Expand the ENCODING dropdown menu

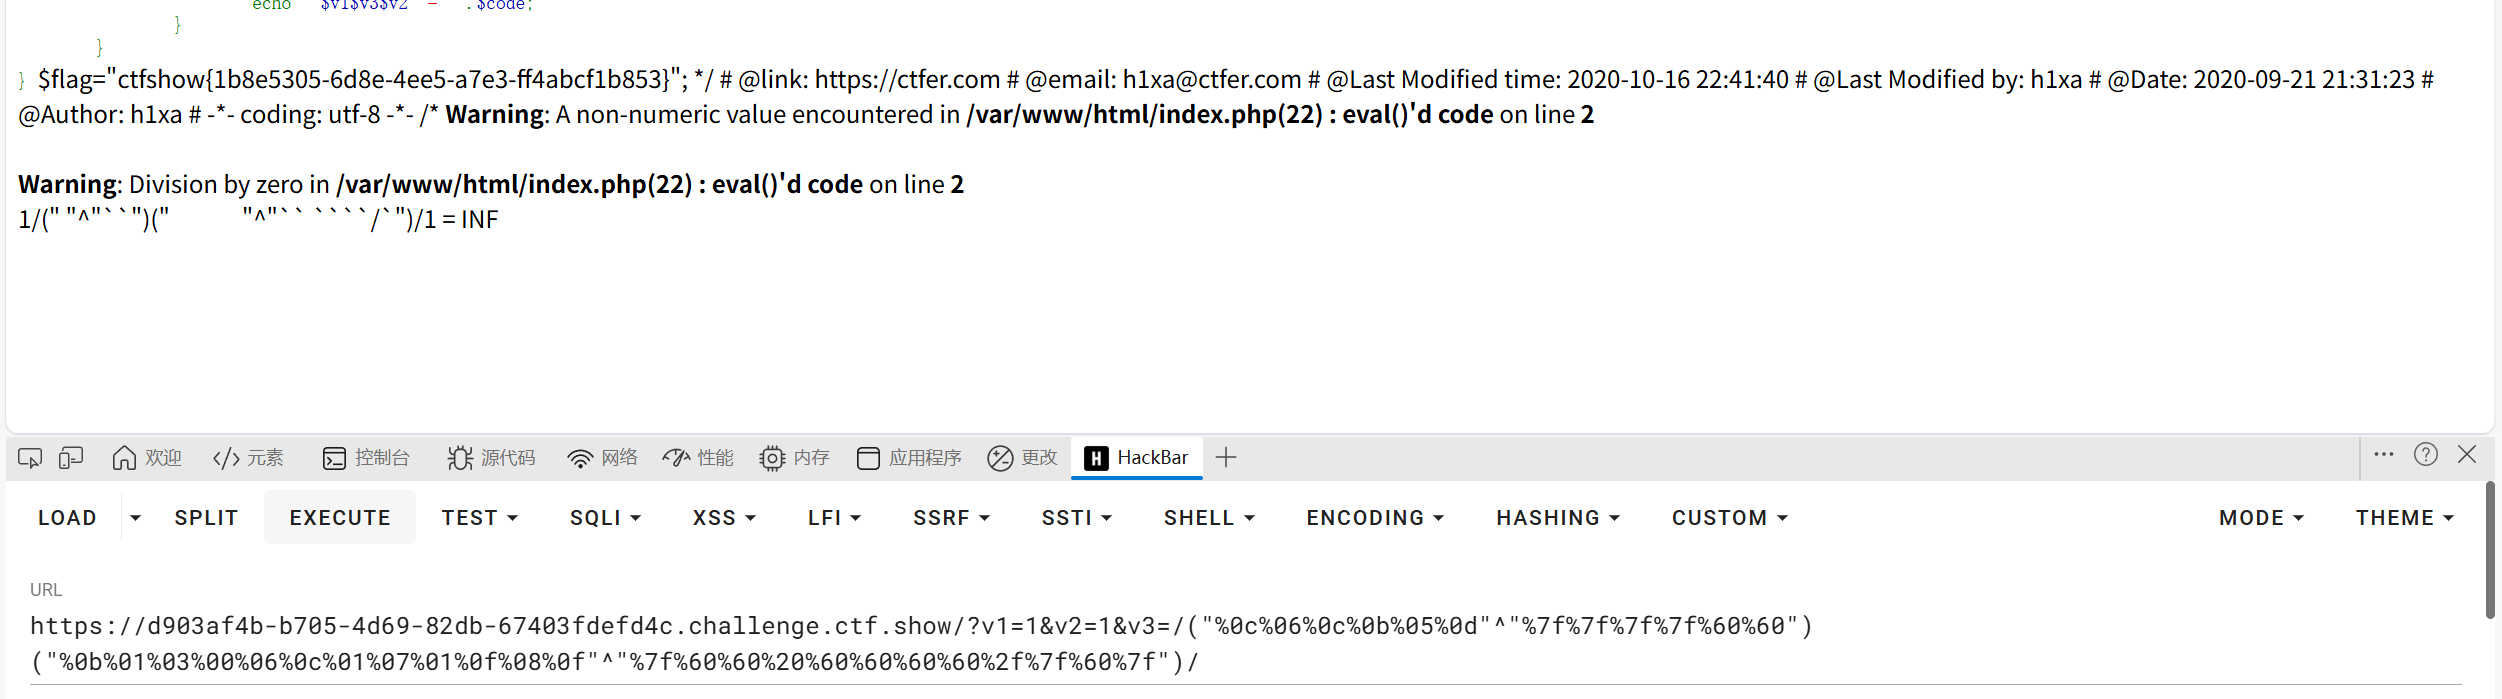click(1375, 518)
